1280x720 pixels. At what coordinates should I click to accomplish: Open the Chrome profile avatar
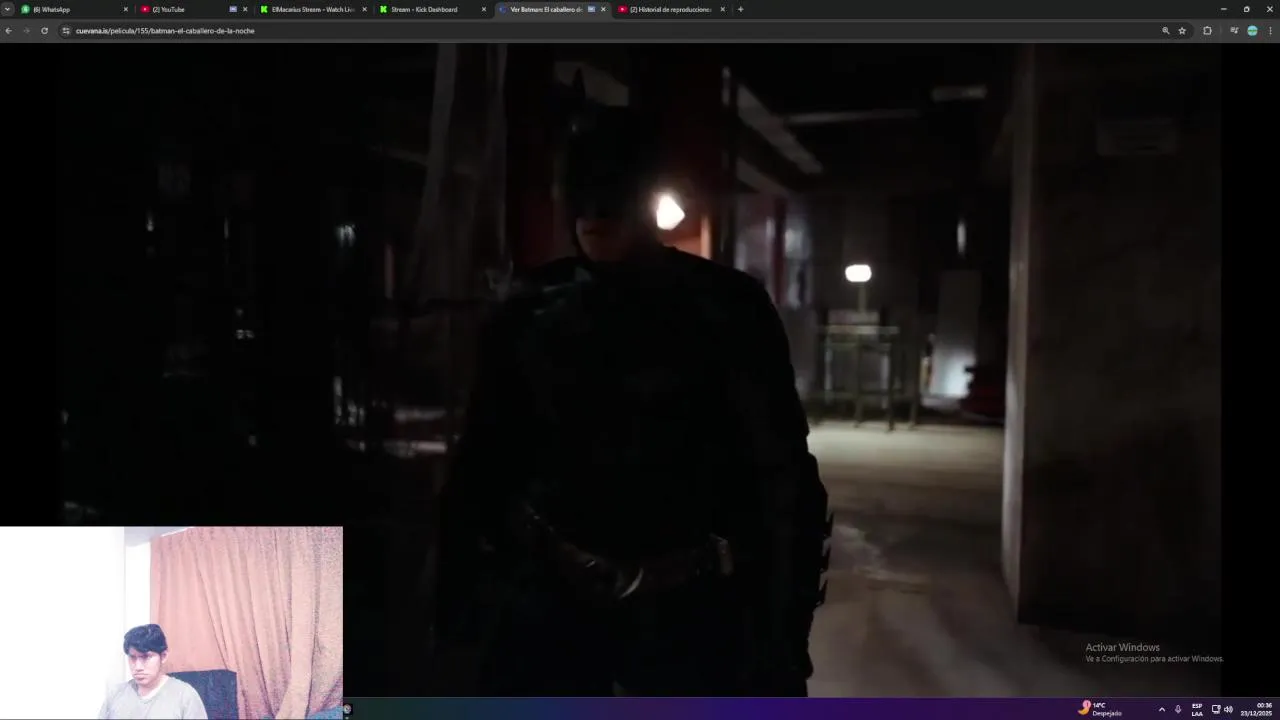(x=1252, y=31)
